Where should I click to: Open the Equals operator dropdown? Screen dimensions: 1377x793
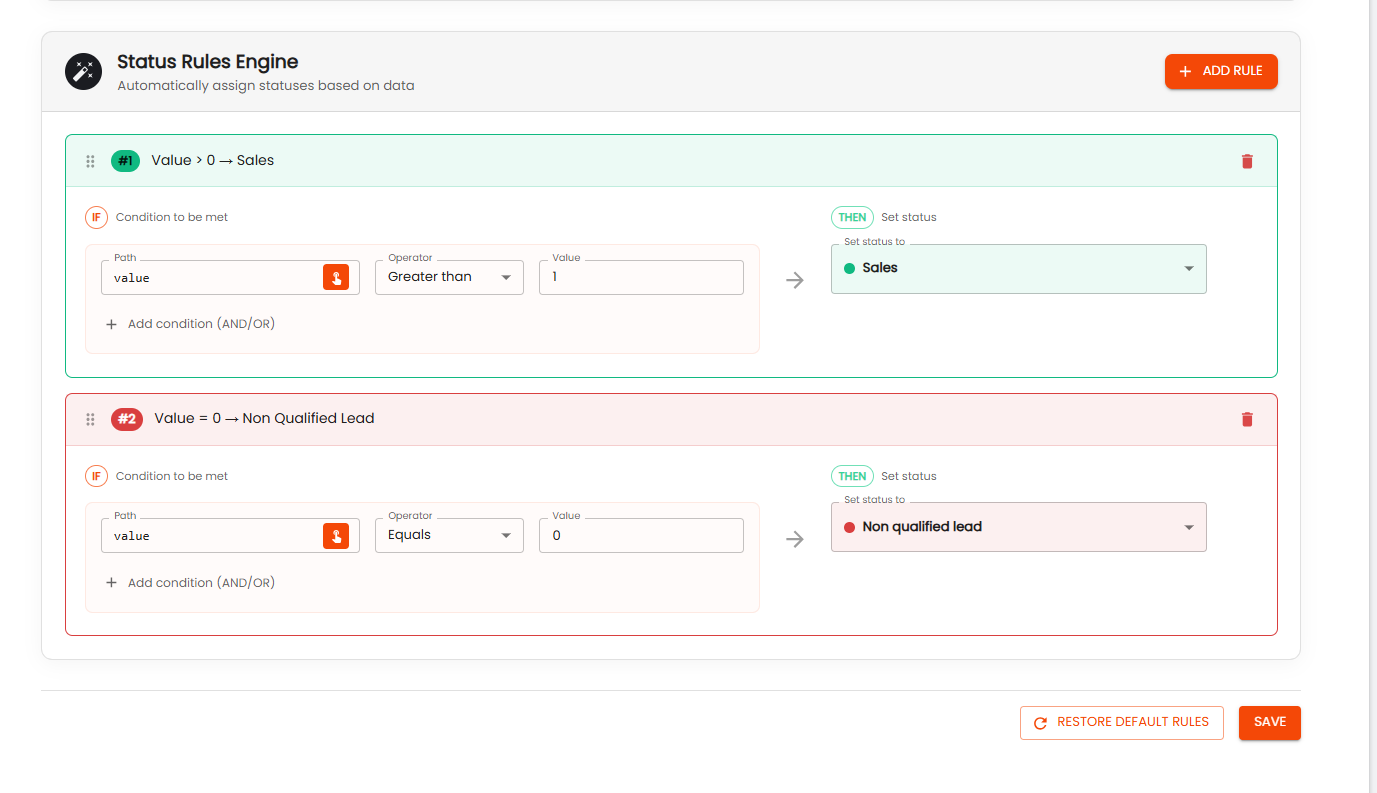pos(449,535)
